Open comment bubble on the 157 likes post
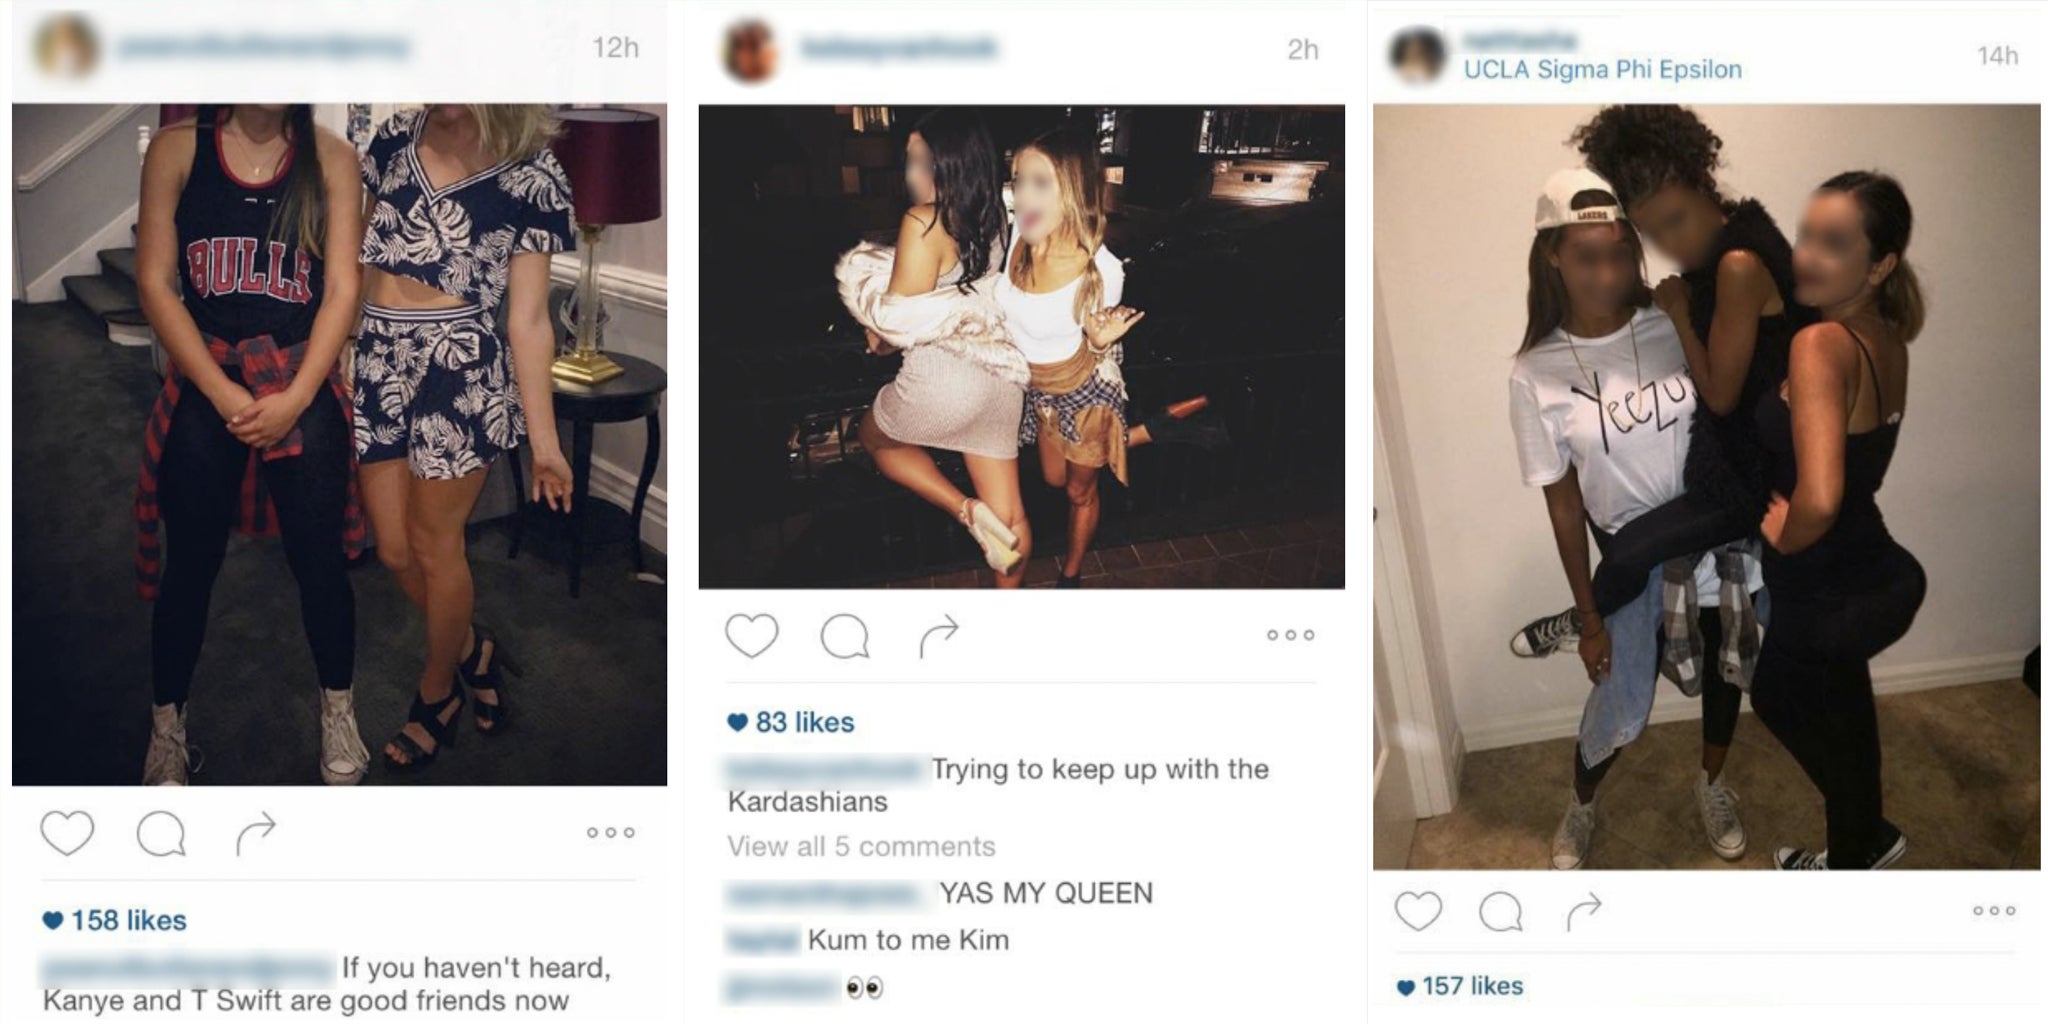This screenshot has width=2048, height=1024. pyautogui.click(x=1501, y=911)
